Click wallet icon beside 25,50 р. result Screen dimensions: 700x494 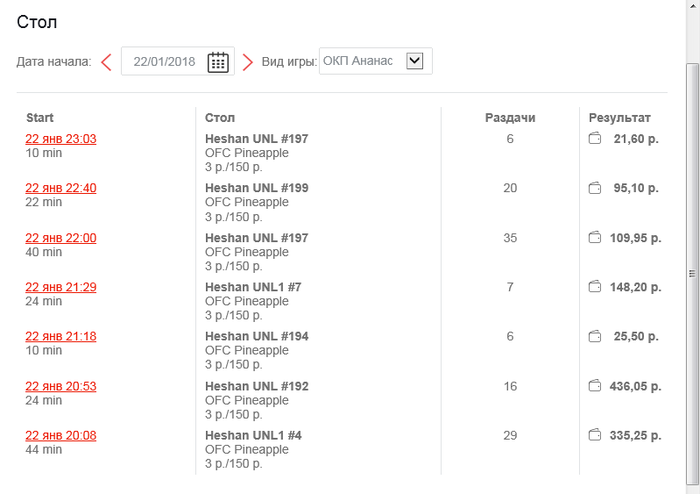(x=595, y=336)
